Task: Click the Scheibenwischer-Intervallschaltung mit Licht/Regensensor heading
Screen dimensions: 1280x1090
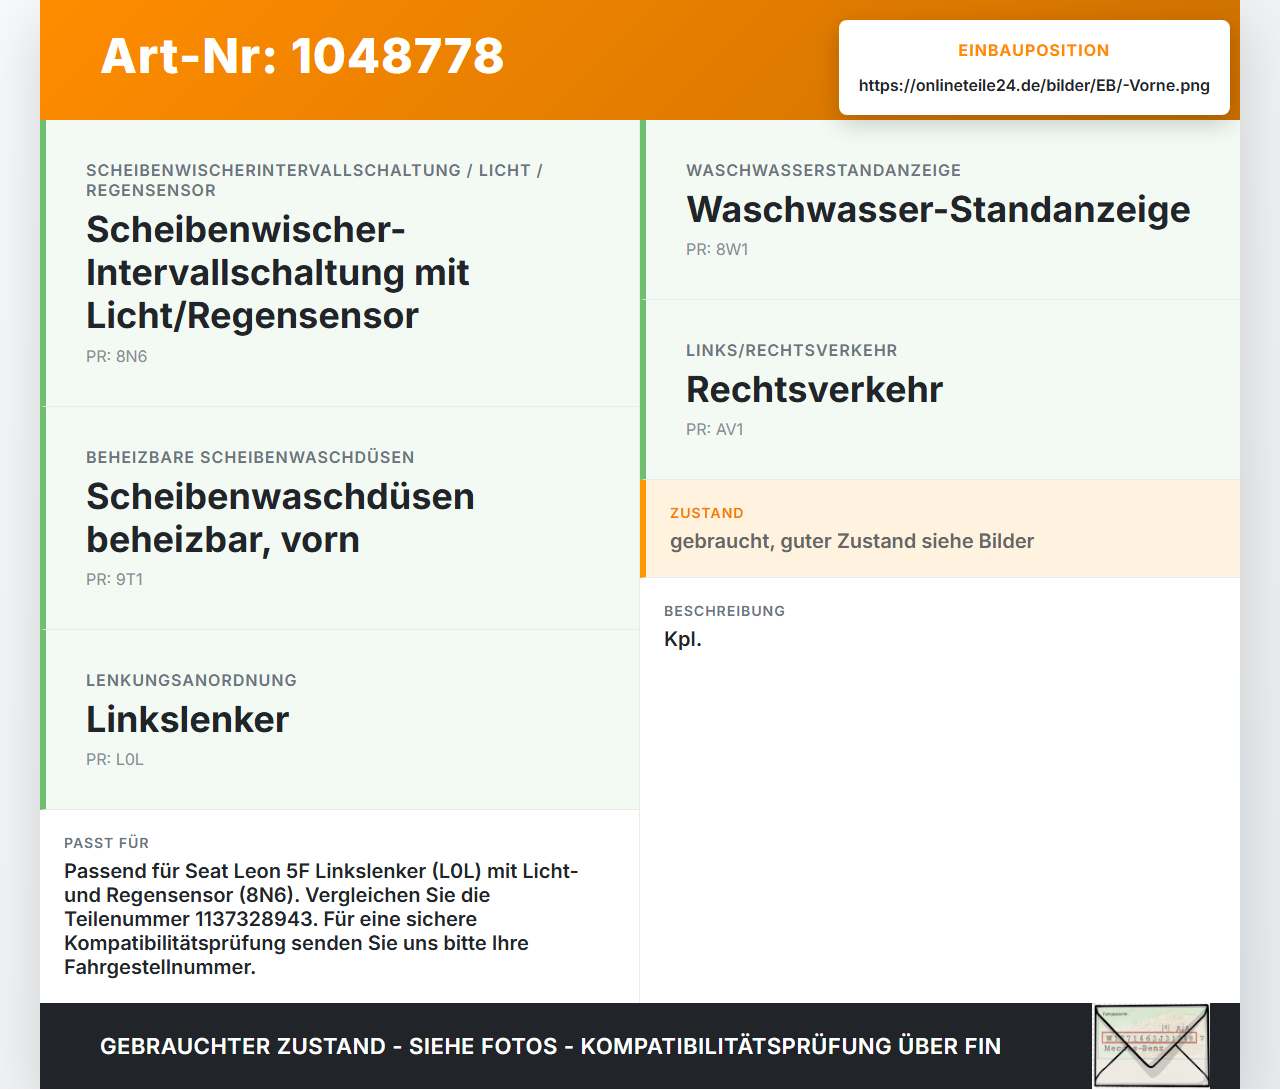Action: coord(278,272)
